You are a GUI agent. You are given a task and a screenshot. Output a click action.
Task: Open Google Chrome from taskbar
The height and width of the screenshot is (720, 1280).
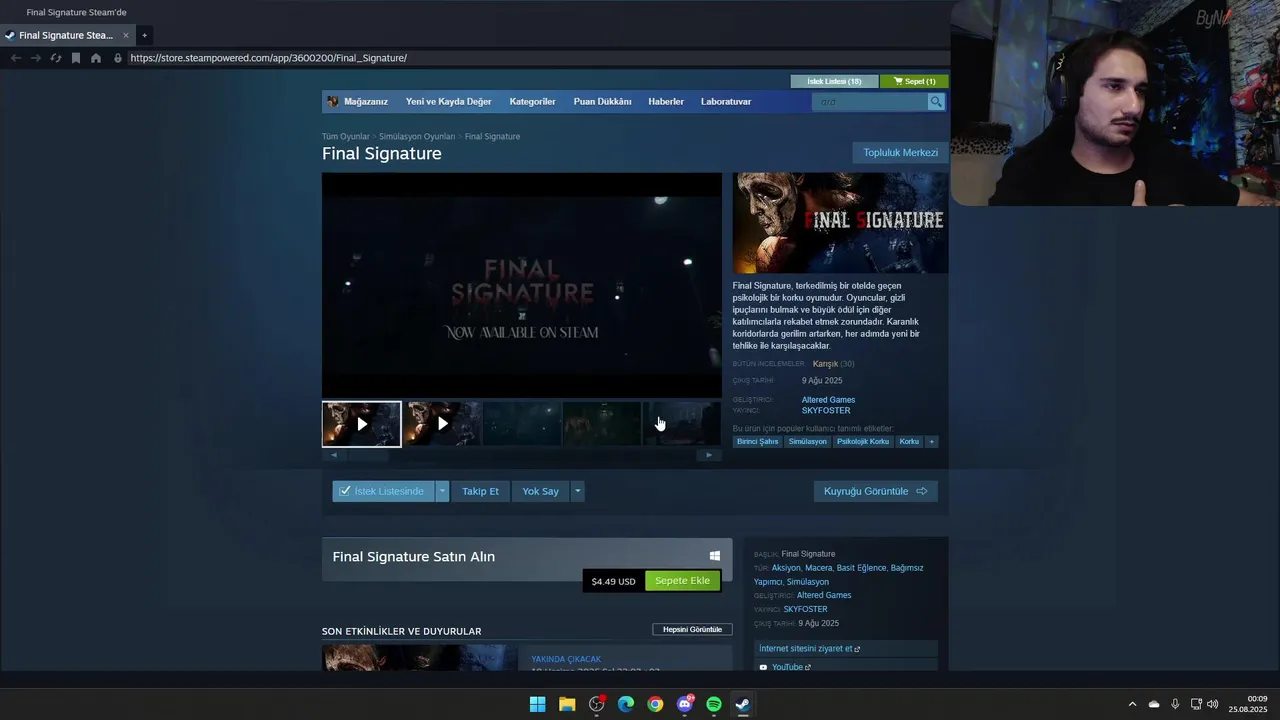pyautogui.click(x=655, y=704)
